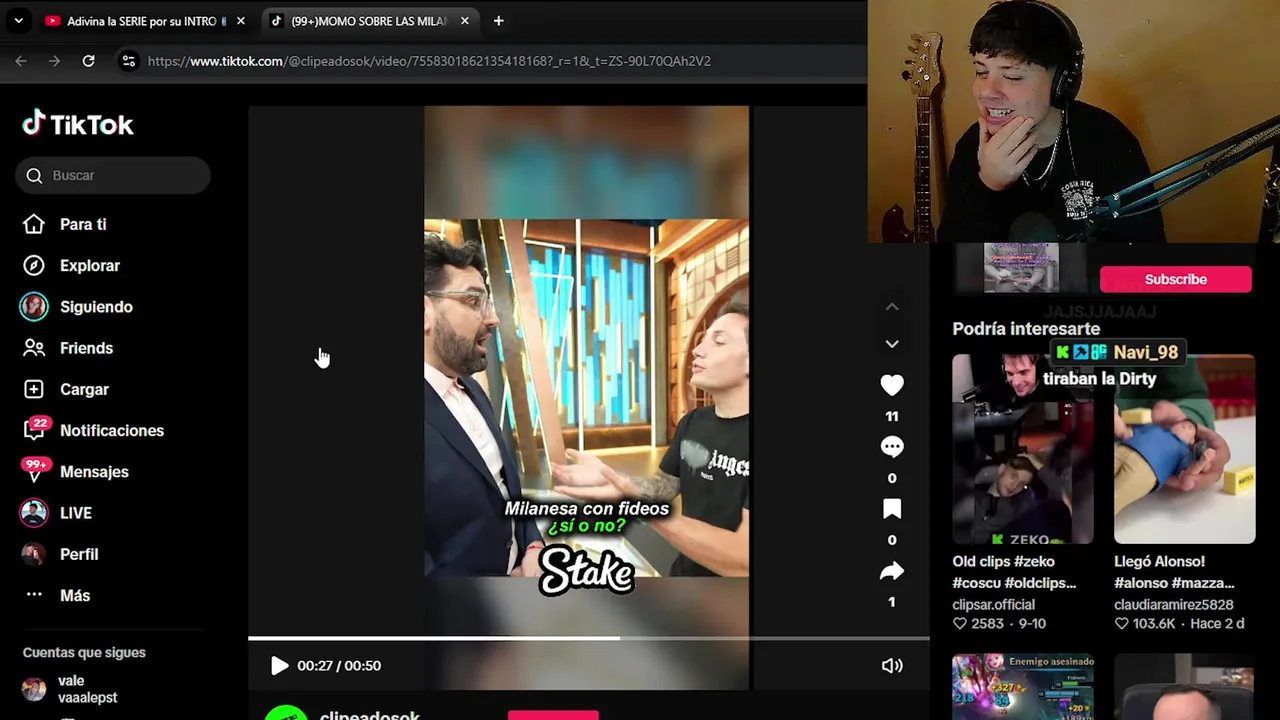View site information icon in address bar
The height and width of the screenshot is (720, 1280).
pos(128,61)
